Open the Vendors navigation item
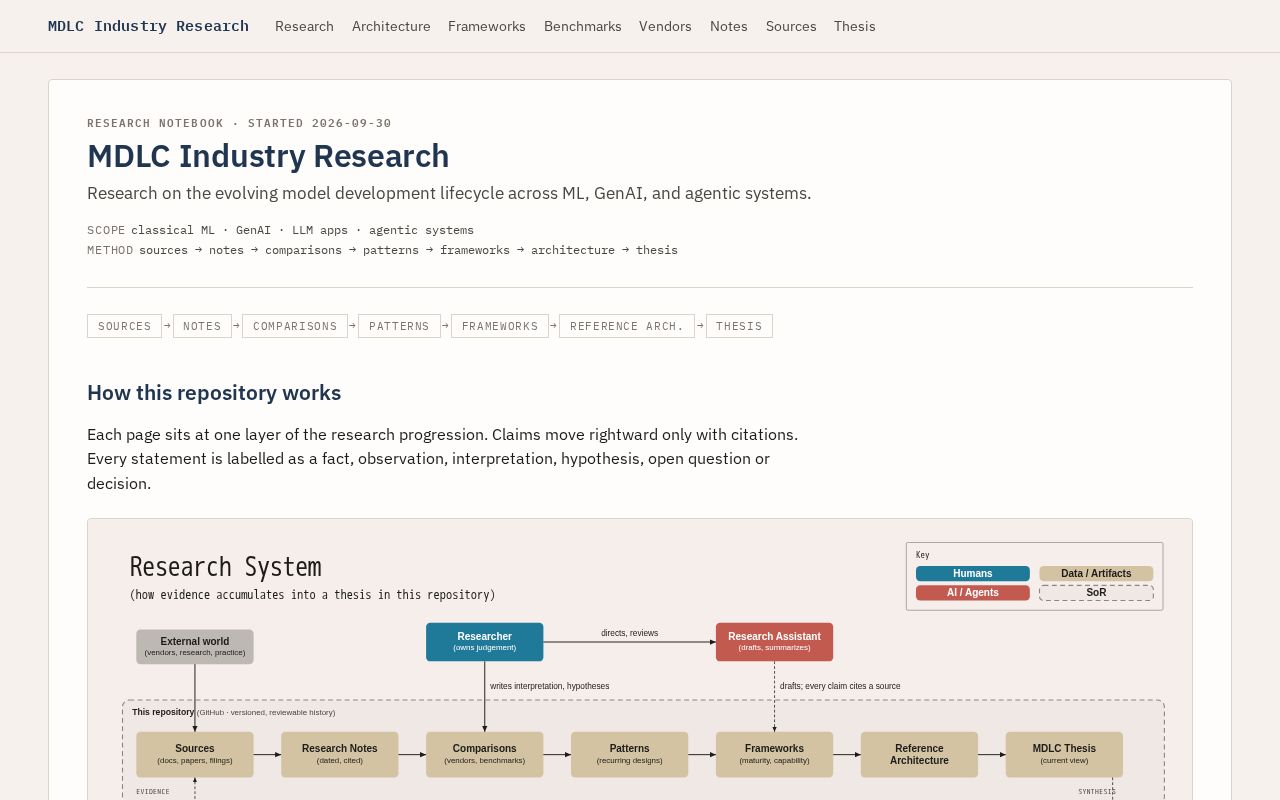The image size is (1280, 800). click(665, 26)
